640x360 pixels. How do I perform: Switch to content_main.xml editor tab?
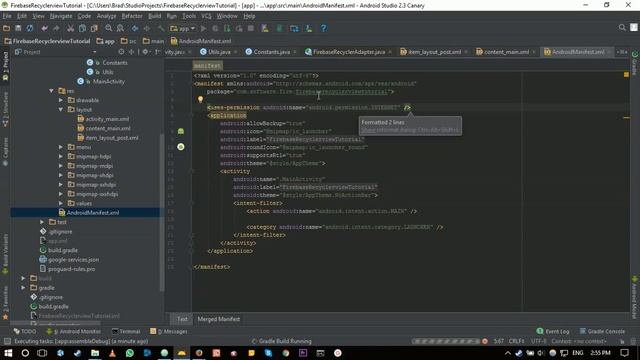(506, 52)
